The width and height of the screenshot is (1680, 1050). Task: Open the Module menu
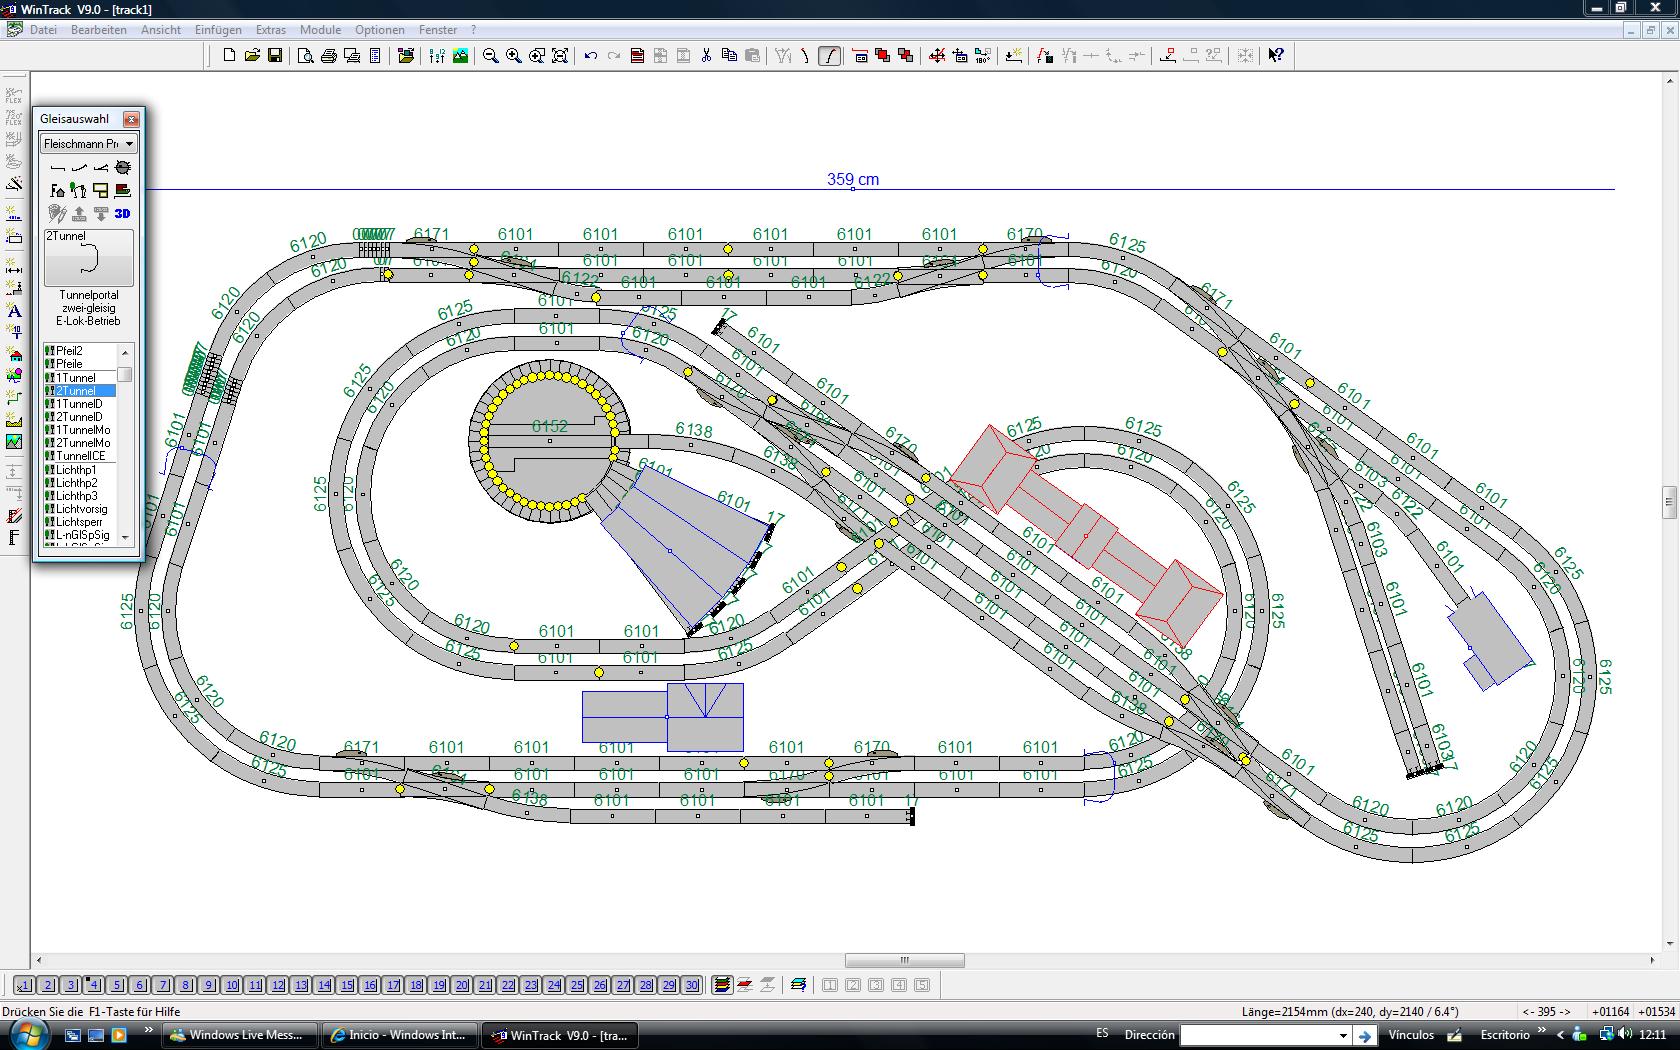click(x=320, y=30)
